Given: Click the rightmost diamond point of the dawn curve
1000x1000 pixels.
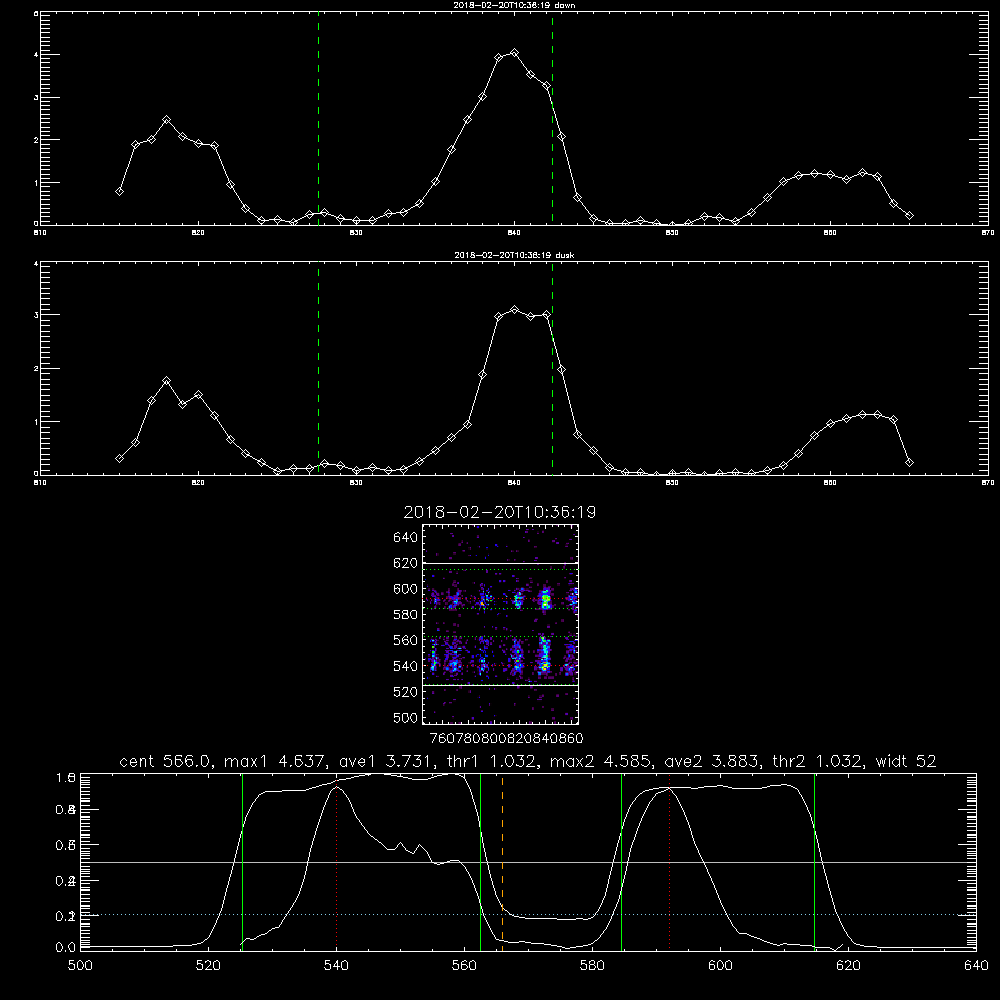Looking at the screenshot, I should pyautogui.click(x=909, y=216).
